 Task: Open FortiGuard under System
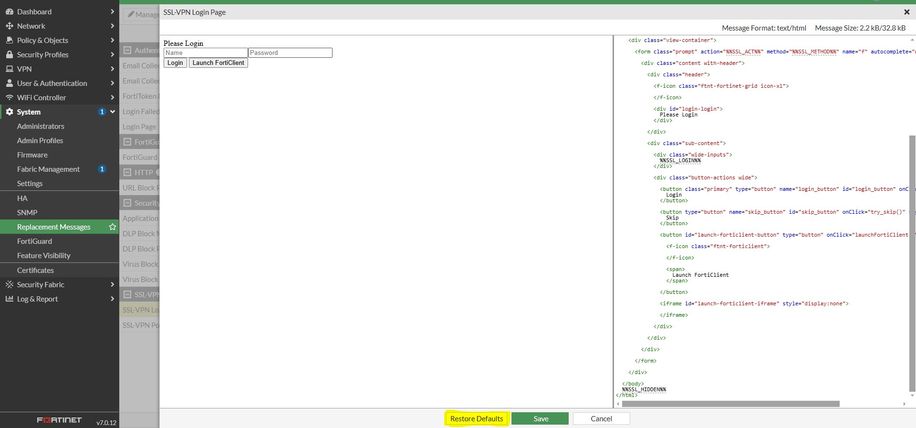point(34,241)
